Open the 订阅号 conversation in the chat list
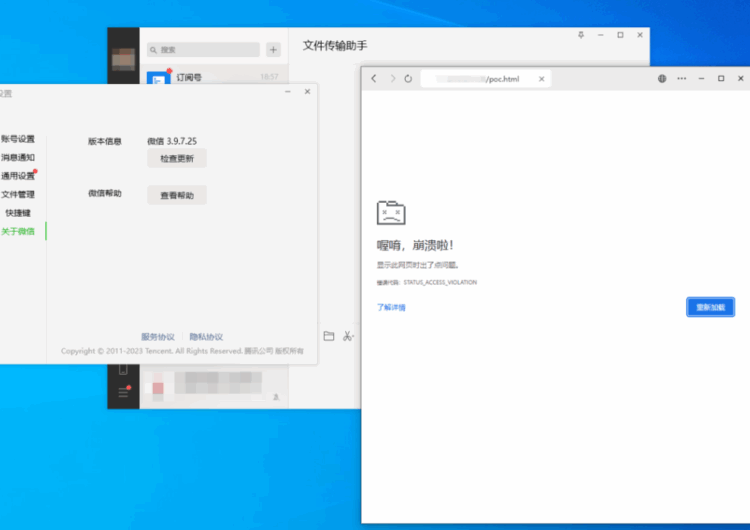 [214, 77]
